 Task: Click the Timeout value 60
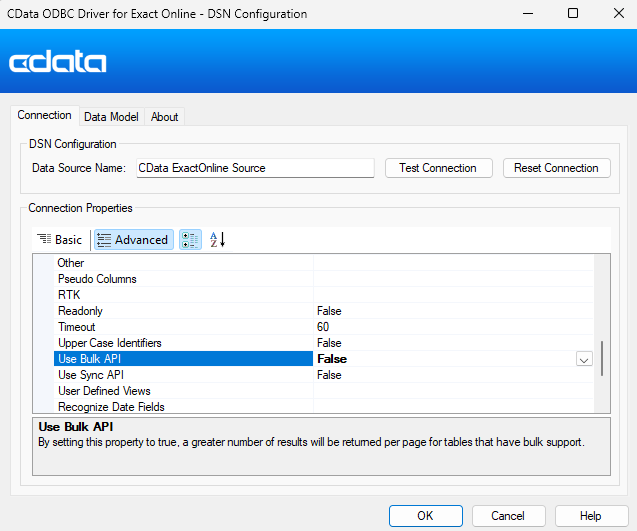[x=323, y=327]
